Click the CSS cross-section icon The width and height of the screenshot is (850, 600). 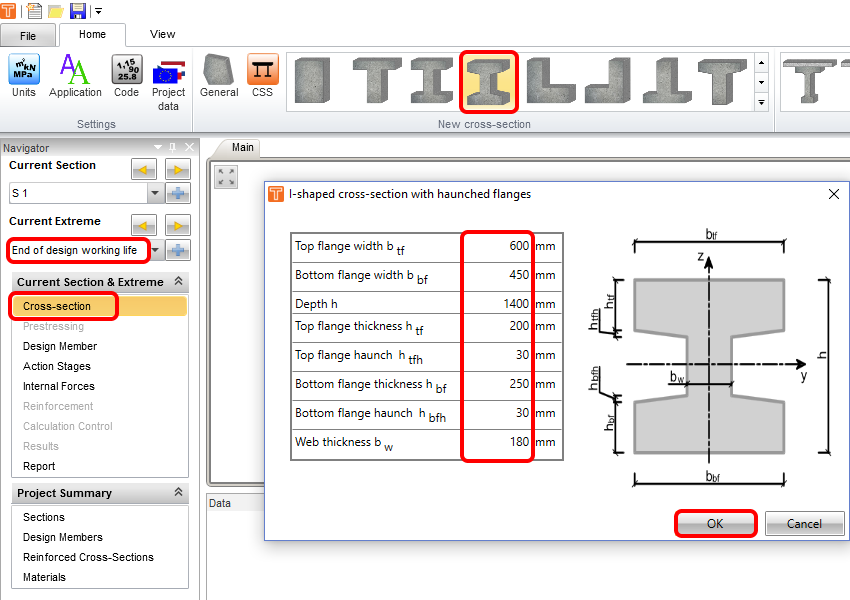click(x=262, y=77)
